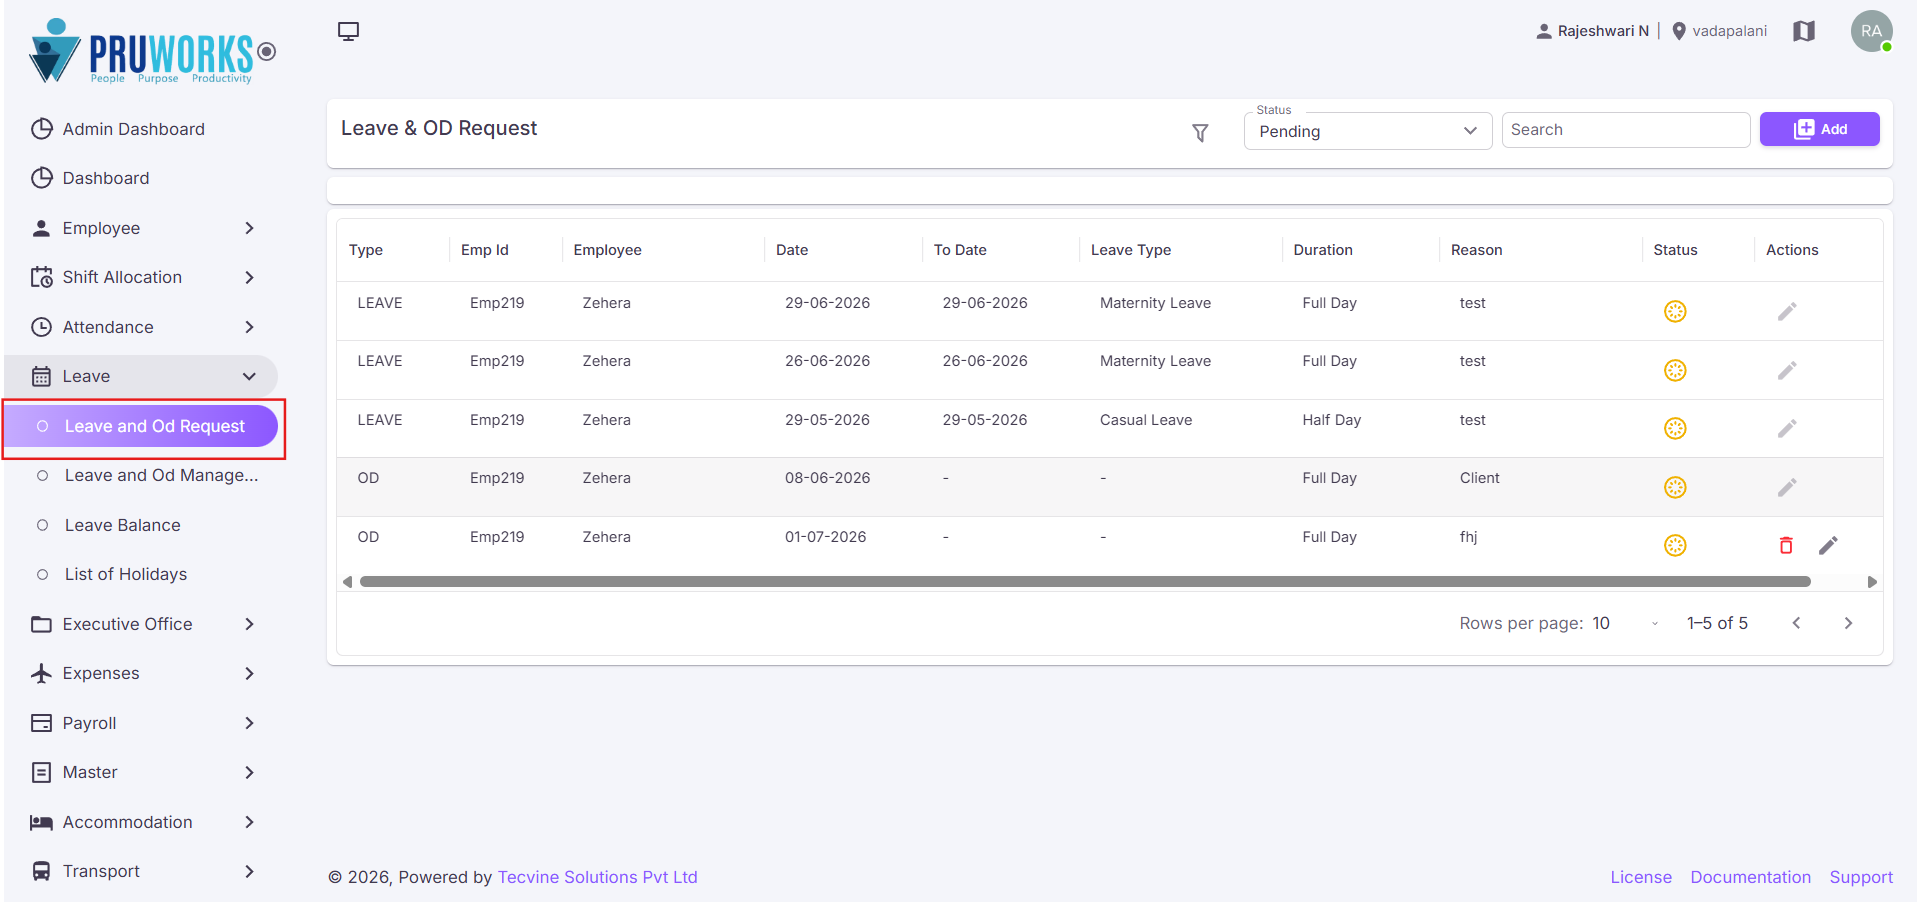Click the horizontal table scrollbar
This screenshot has width=1917, height=902.
click(1085, 581)
